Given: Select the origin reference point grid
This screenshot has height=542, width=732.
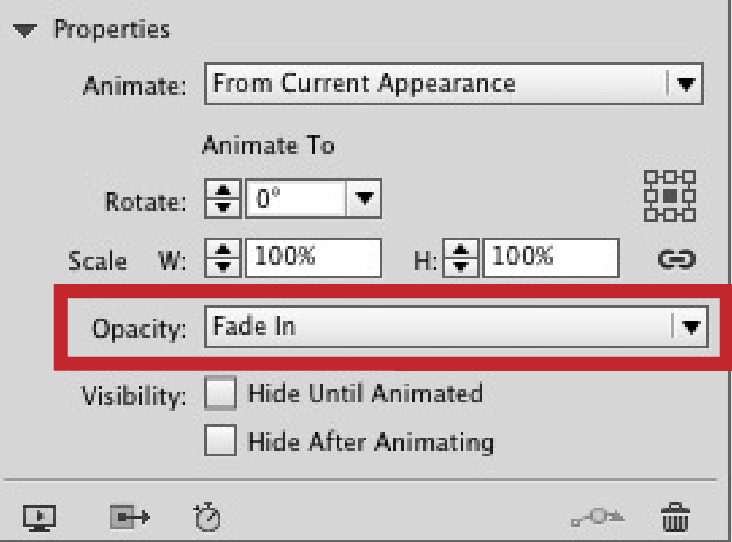Looking at the screenshot, I should tap(670, 194).
